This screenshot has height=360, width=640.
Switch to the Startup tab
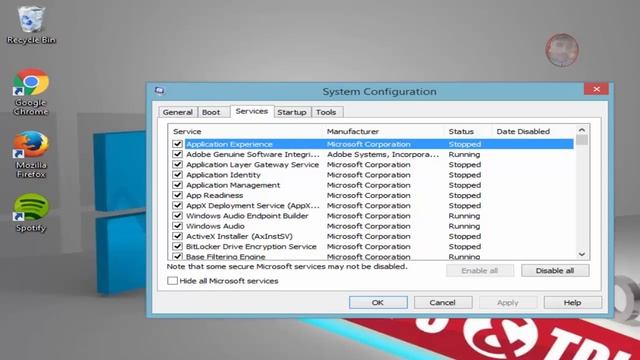click(x=291, y=112)
